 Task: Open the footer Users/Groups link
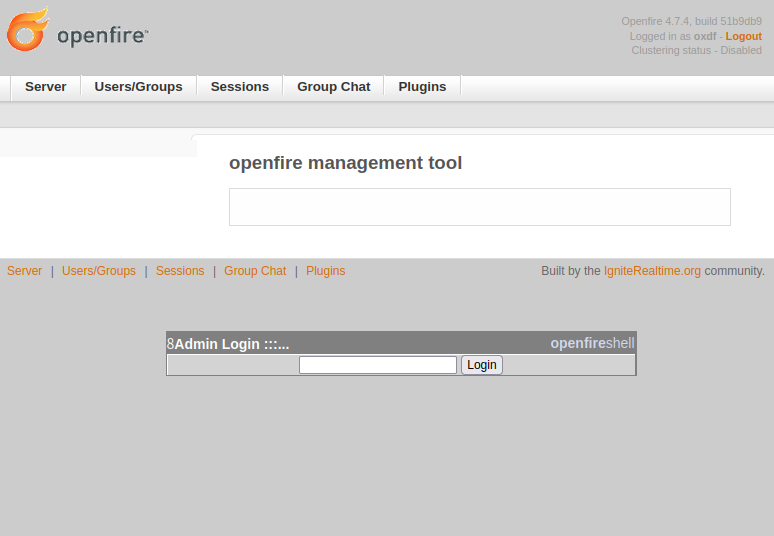(x=98, y=271)
